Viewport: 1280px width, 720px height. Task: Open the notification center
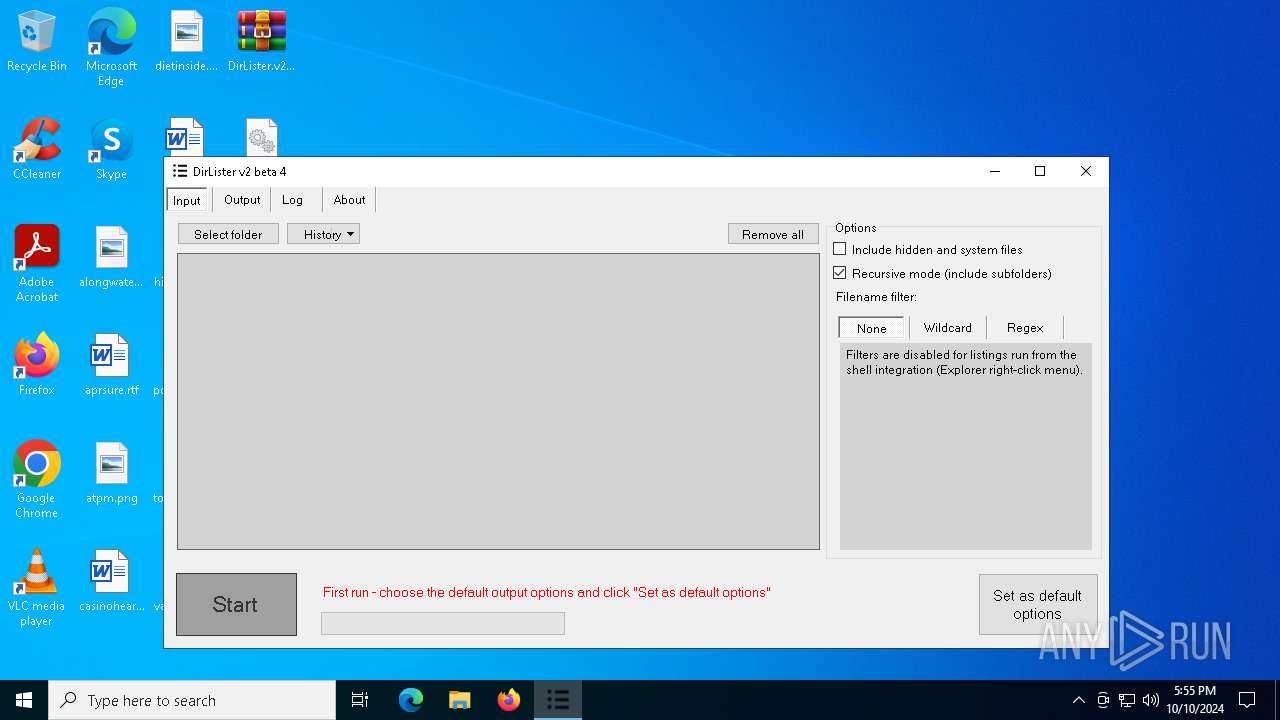(x=1247, y=700)
